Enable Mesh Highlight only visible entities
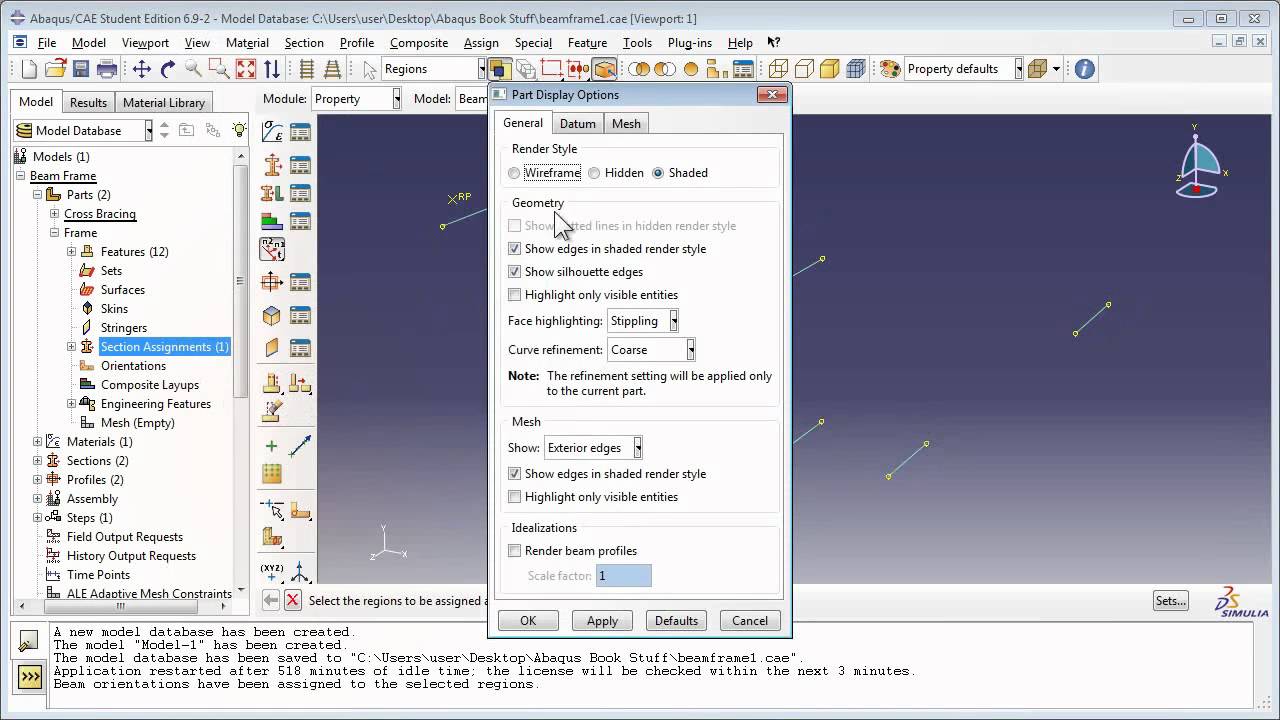Screen dimensions: 1280x720 pos(515,497)
